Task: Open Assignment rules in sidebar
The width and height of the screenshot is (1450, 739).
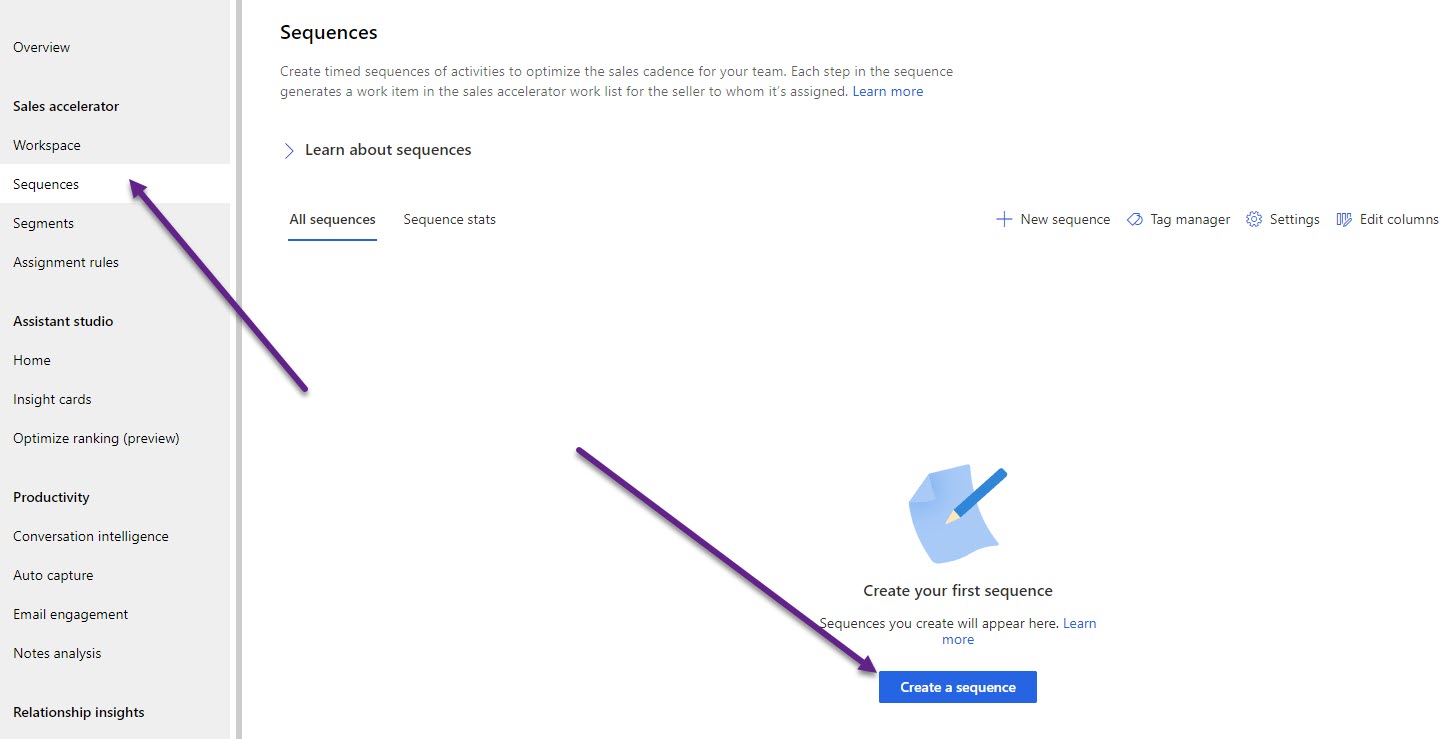Action: click(x=66, y=262)
